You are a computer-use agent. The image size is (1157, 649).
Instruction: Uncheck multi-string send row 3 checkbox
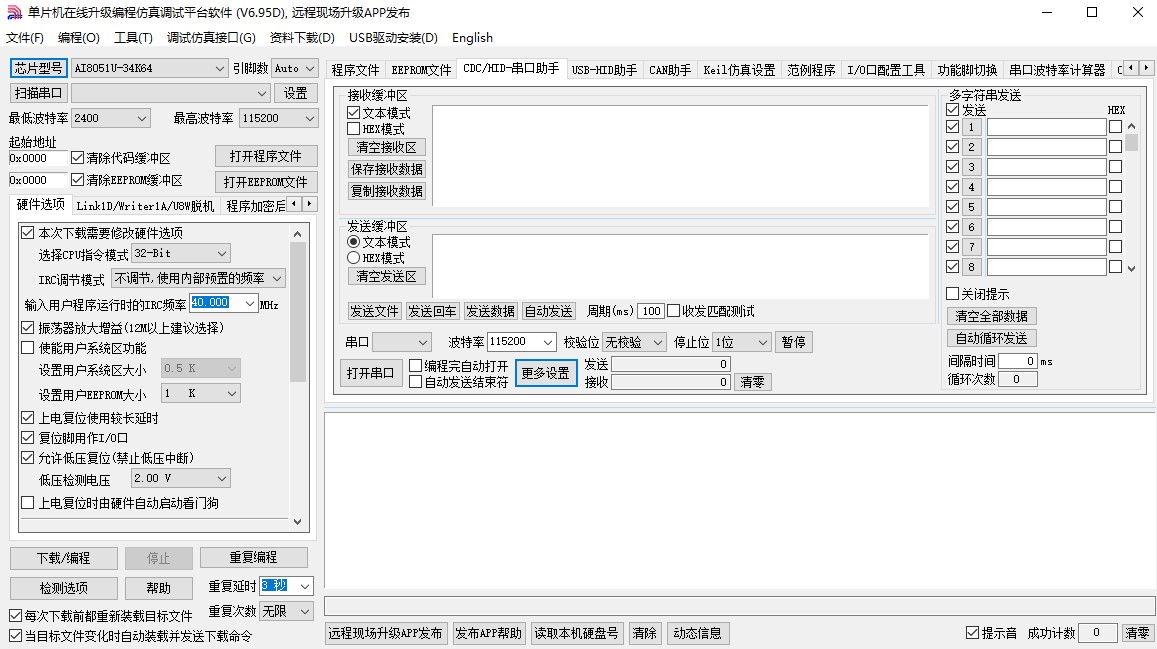point(953,167)
